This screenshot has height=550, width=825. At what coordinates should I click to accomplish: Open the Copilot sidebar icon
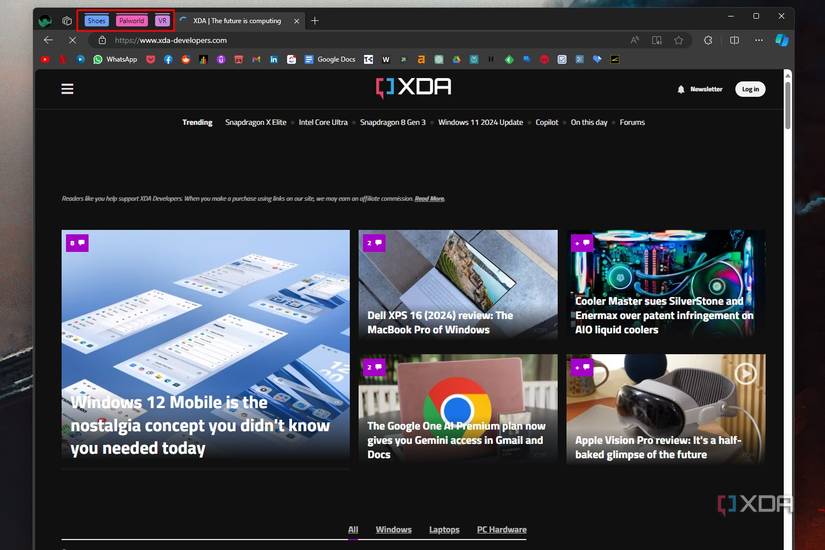782,40
